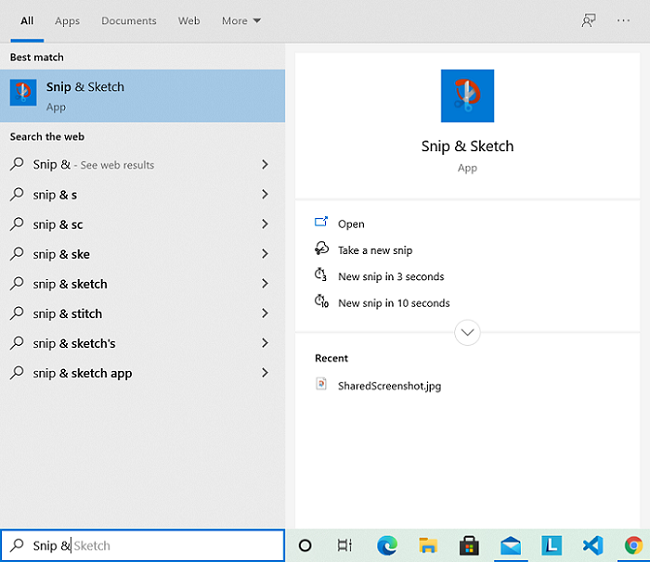This screenshot has height=562, width=650.
Task: Open the feedback icon in search header
Action: coord(589,20)
